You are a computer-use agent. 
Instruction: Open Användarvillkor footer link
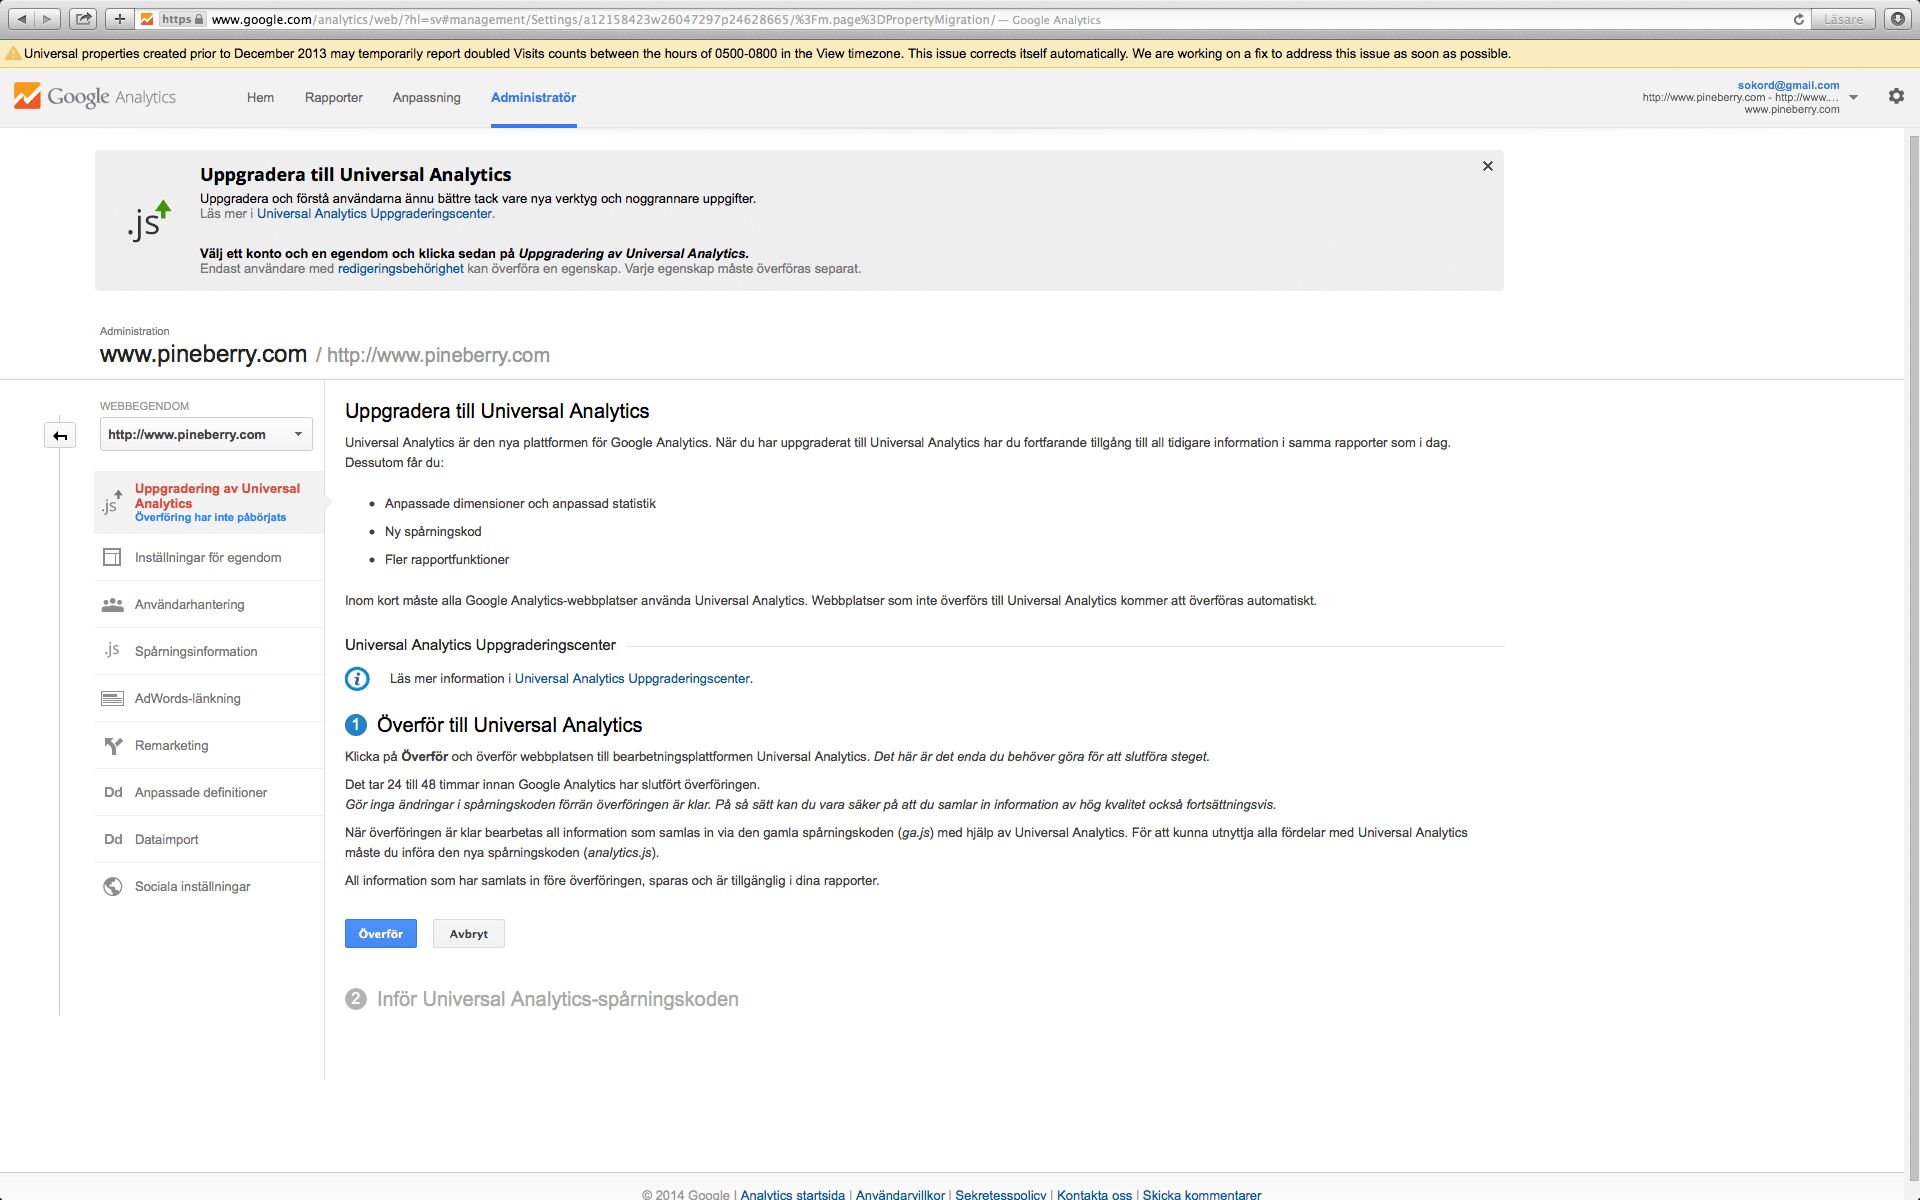(900, 1194)
